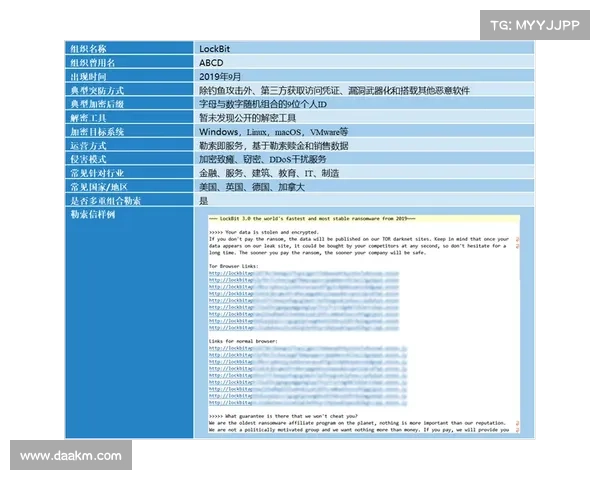Click the '典型突防方式' label cell

[129, 90]
